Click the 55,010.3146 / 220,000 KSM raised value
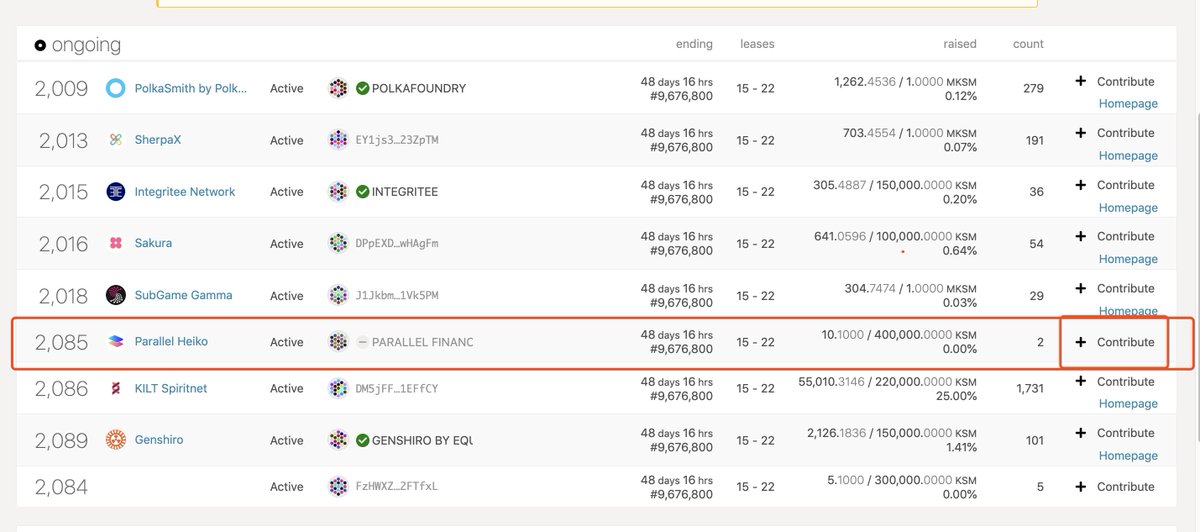 coord(887,381)
